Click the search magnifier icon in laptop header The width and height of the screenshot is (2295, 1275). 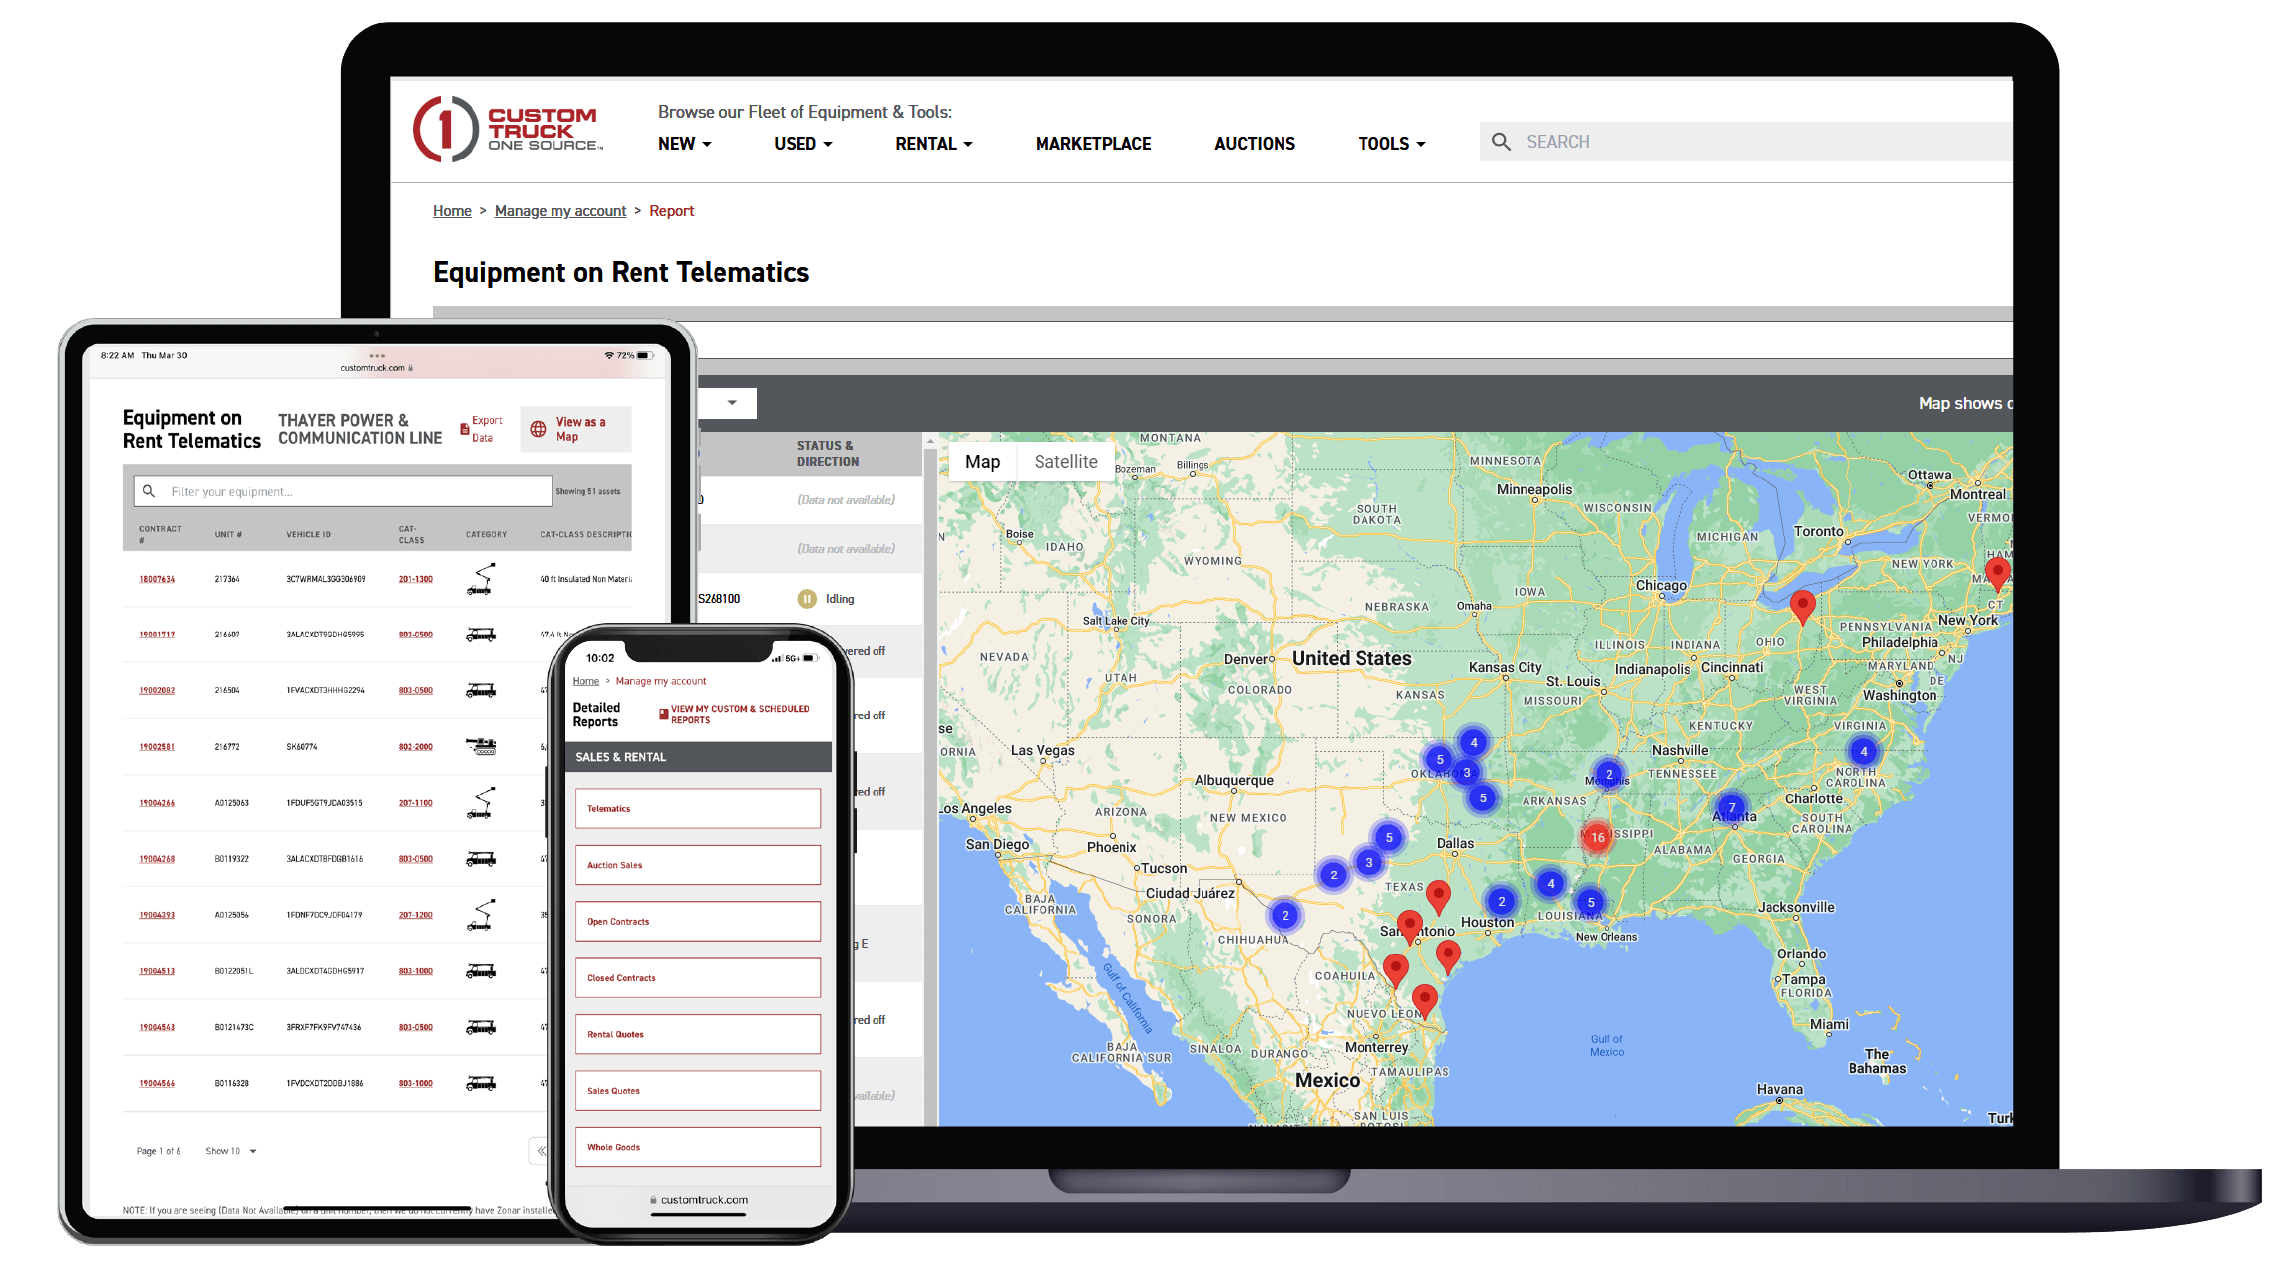pyautogui.click(x=1501, y=142)
